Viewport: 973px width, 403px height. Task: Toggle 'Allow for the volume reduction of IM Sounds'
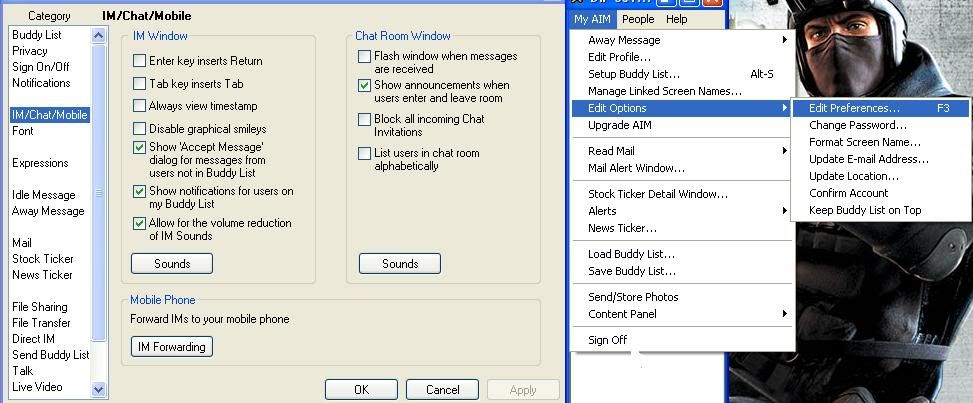(140, 223)
